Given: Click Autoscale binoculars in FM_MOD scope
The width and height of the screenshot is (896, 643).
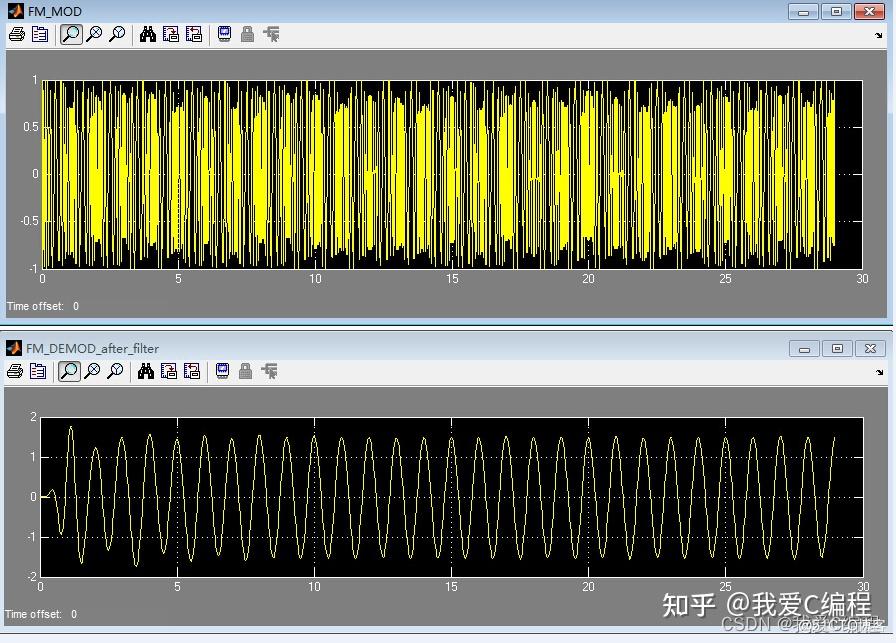Looking at the screenshot, I should 147,34.
